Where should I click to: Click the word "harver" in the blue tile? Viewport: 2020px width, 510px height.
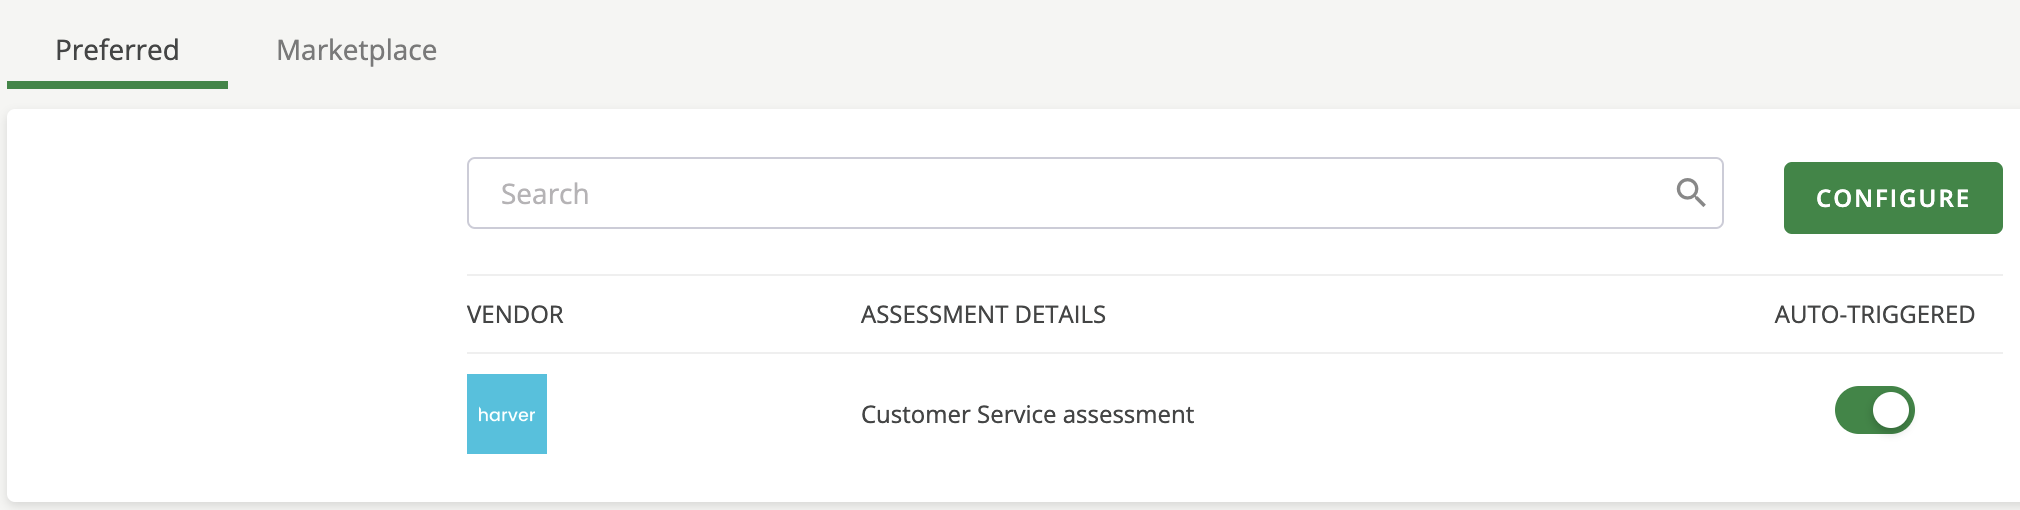[x=507, y=415]
